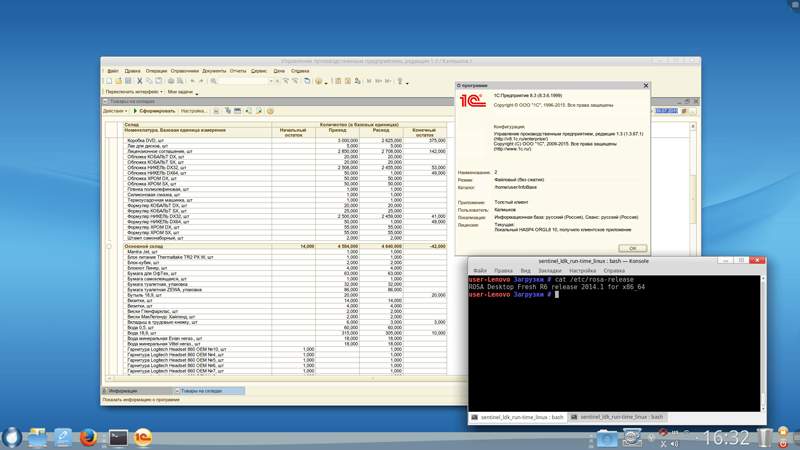Click the Сформировать button
The image size is (800, 450).
pyautogui.click(x=154, y=111)
